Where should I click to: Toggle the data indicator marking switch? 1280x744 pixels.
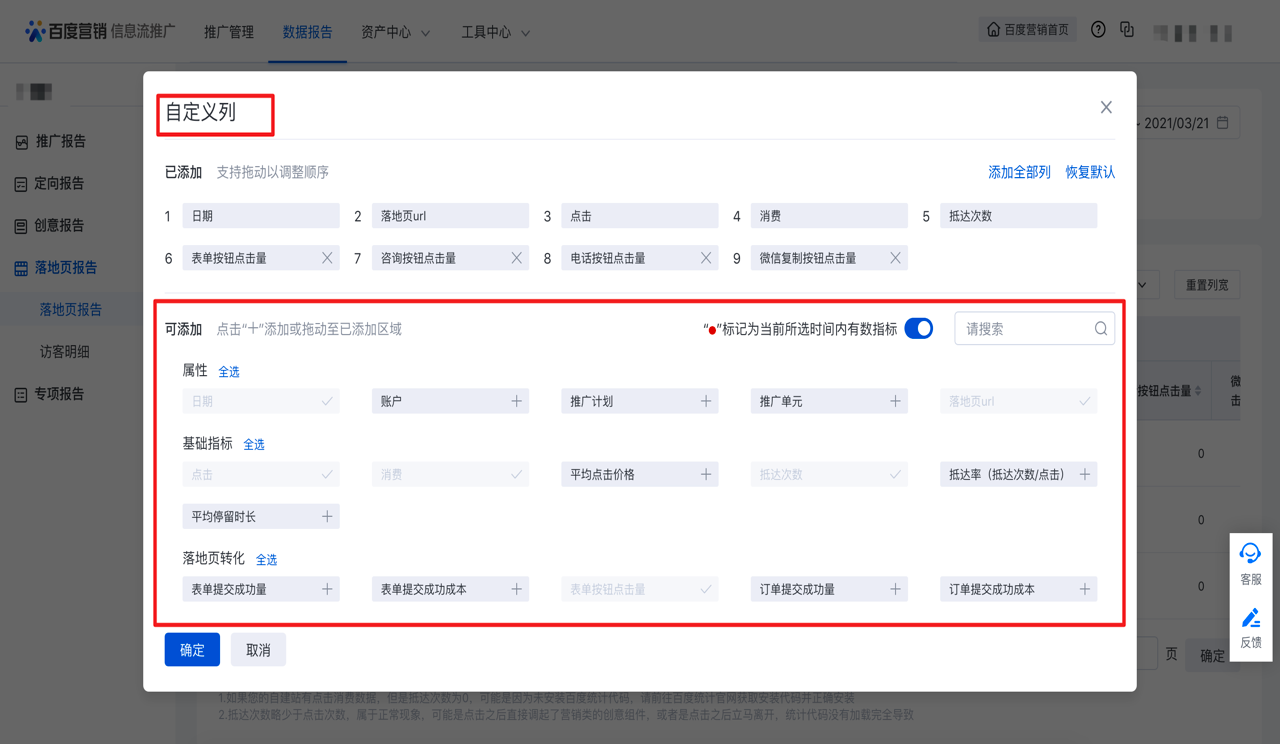918,329
